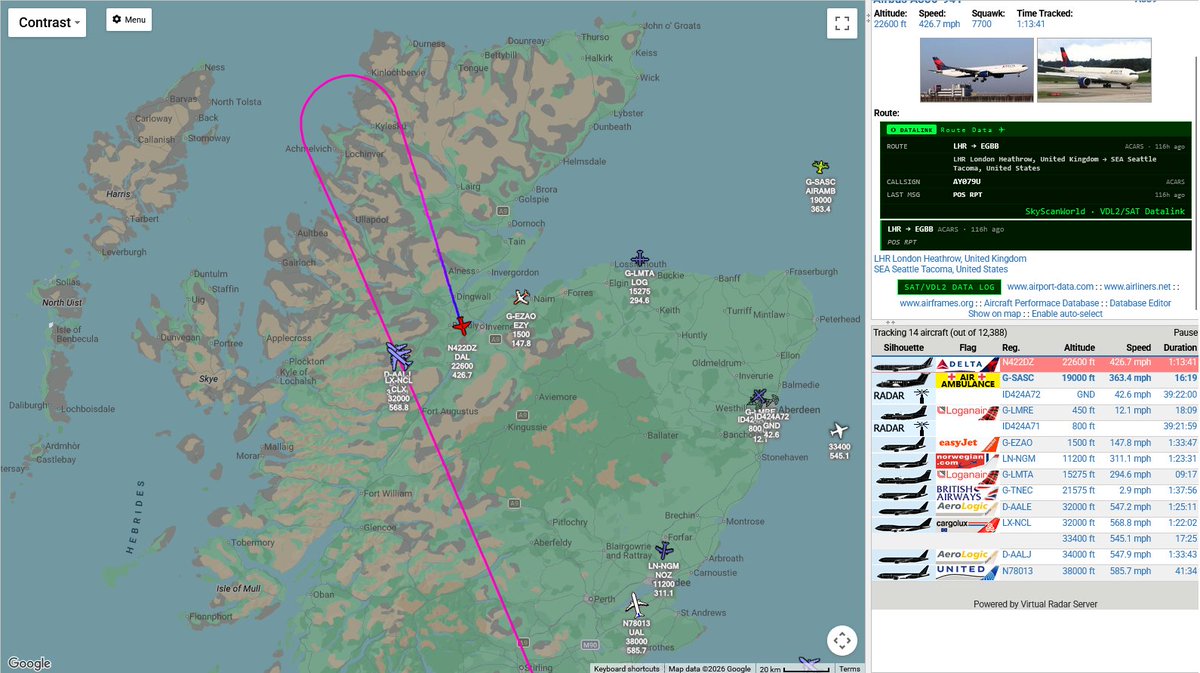View landing Delta aircraft photo thumbnail
Image resolution: width=1200 pixels, height=673 pixels.
click(976, 70)
